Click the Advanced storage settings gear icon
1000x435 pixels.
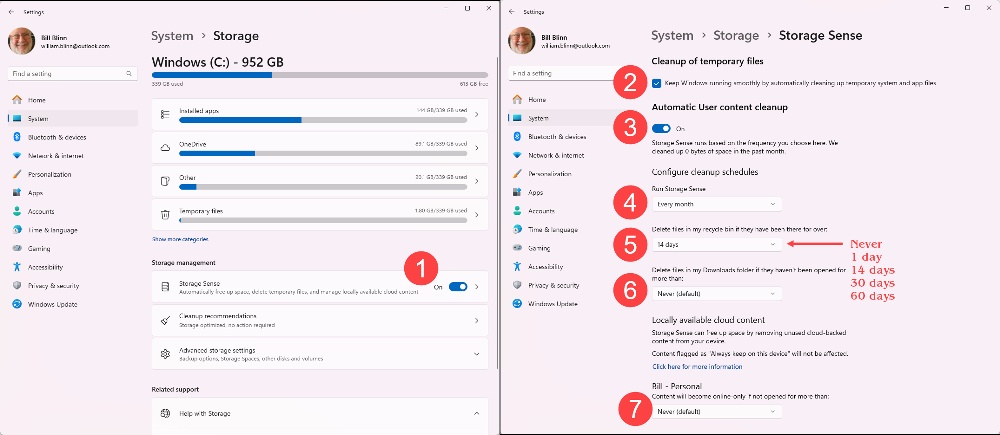click(165, 353)
